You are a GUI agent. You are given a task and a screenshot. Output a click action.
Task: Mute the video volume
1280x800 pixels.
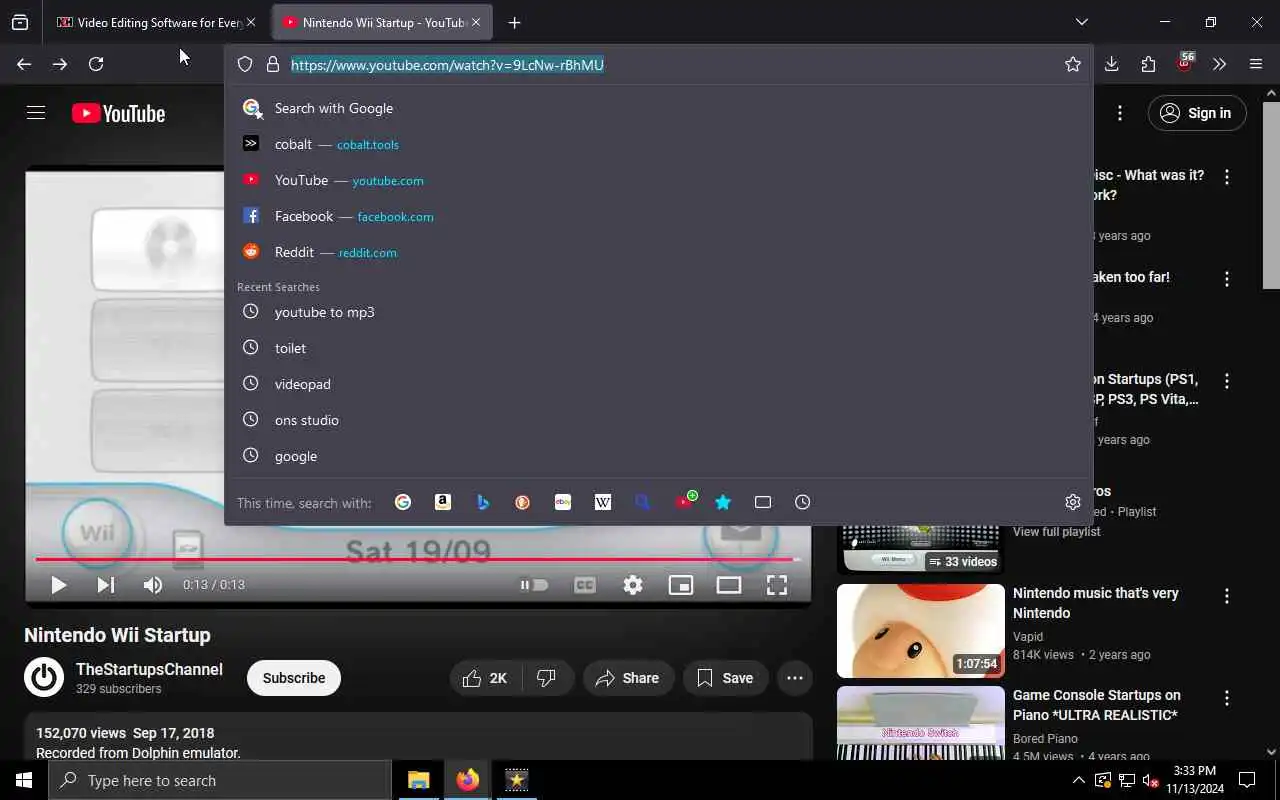pos(153,585)
